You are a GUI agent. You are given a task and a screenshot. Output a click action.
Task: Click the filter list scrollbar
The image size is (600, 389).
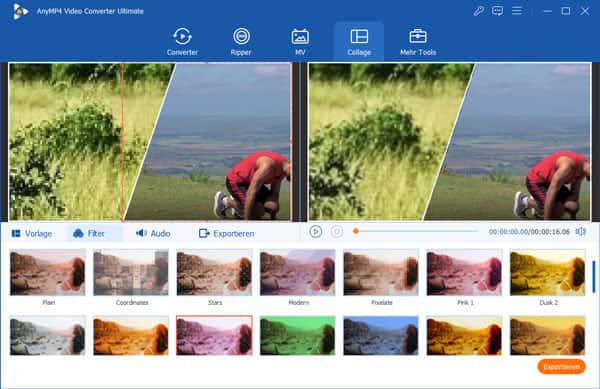593,277
